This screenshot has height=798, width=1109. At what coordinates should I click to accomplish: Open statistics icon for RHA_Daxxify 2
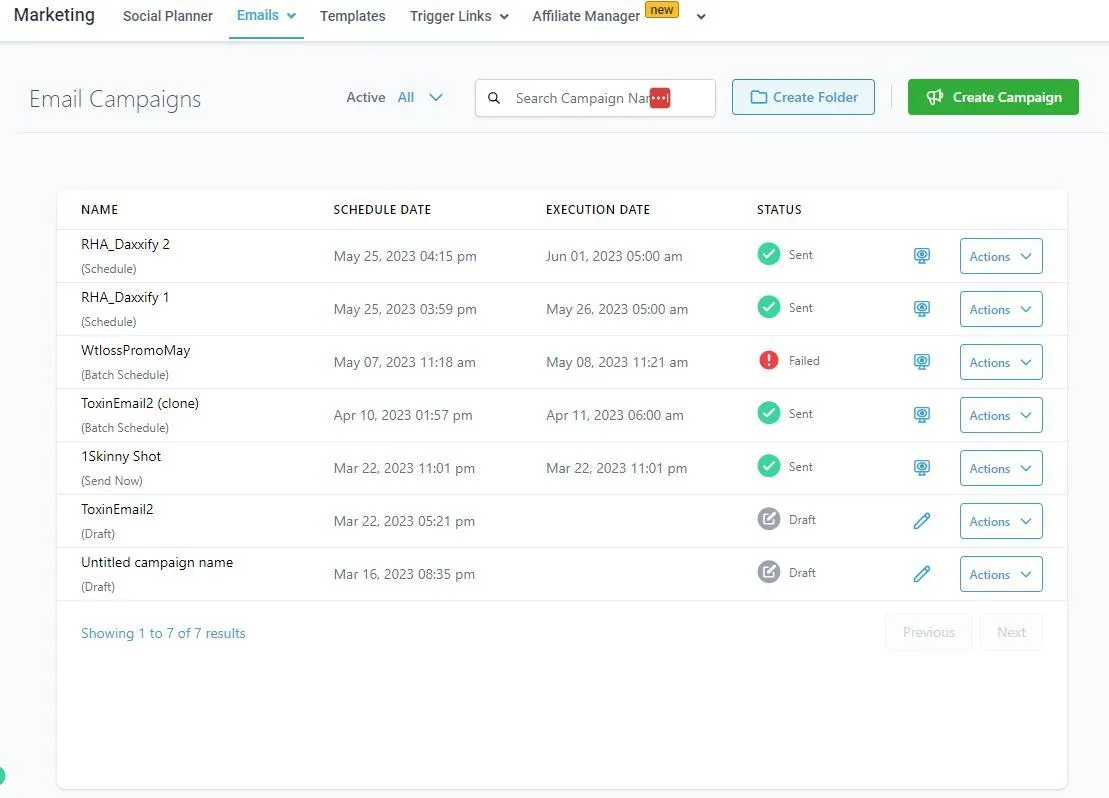pos(921,255)
